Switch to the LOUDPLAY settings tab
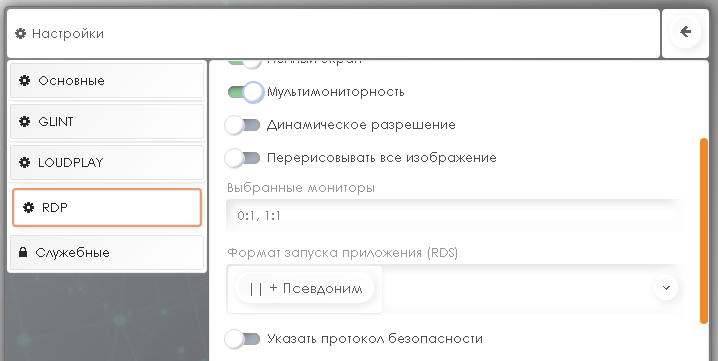 point(107,162)
